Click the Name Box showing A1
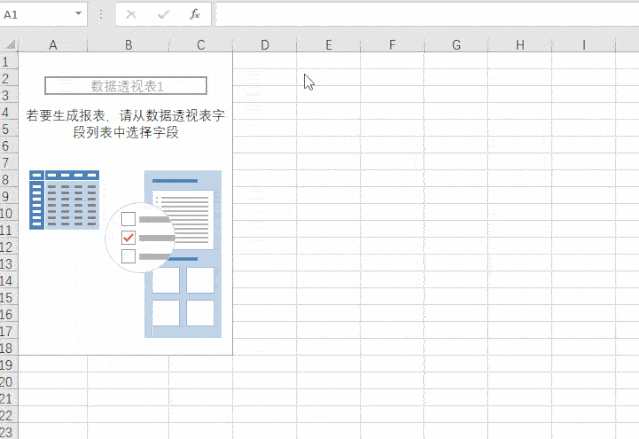 pos(43,15)
